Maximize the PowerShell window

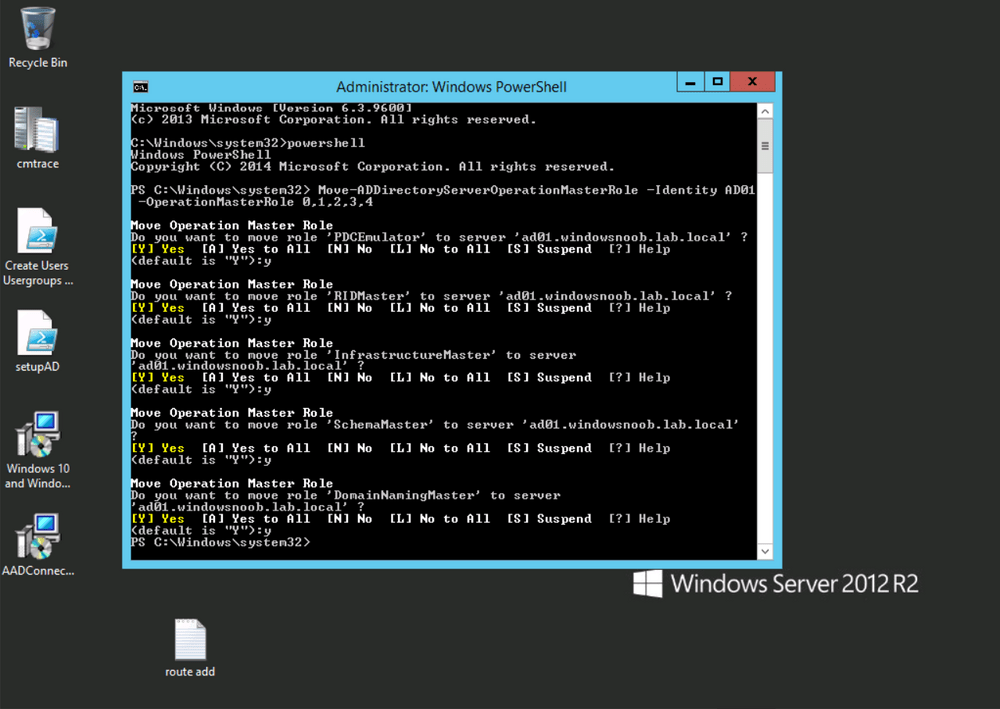pyautogui.click(x=717, y=82)
